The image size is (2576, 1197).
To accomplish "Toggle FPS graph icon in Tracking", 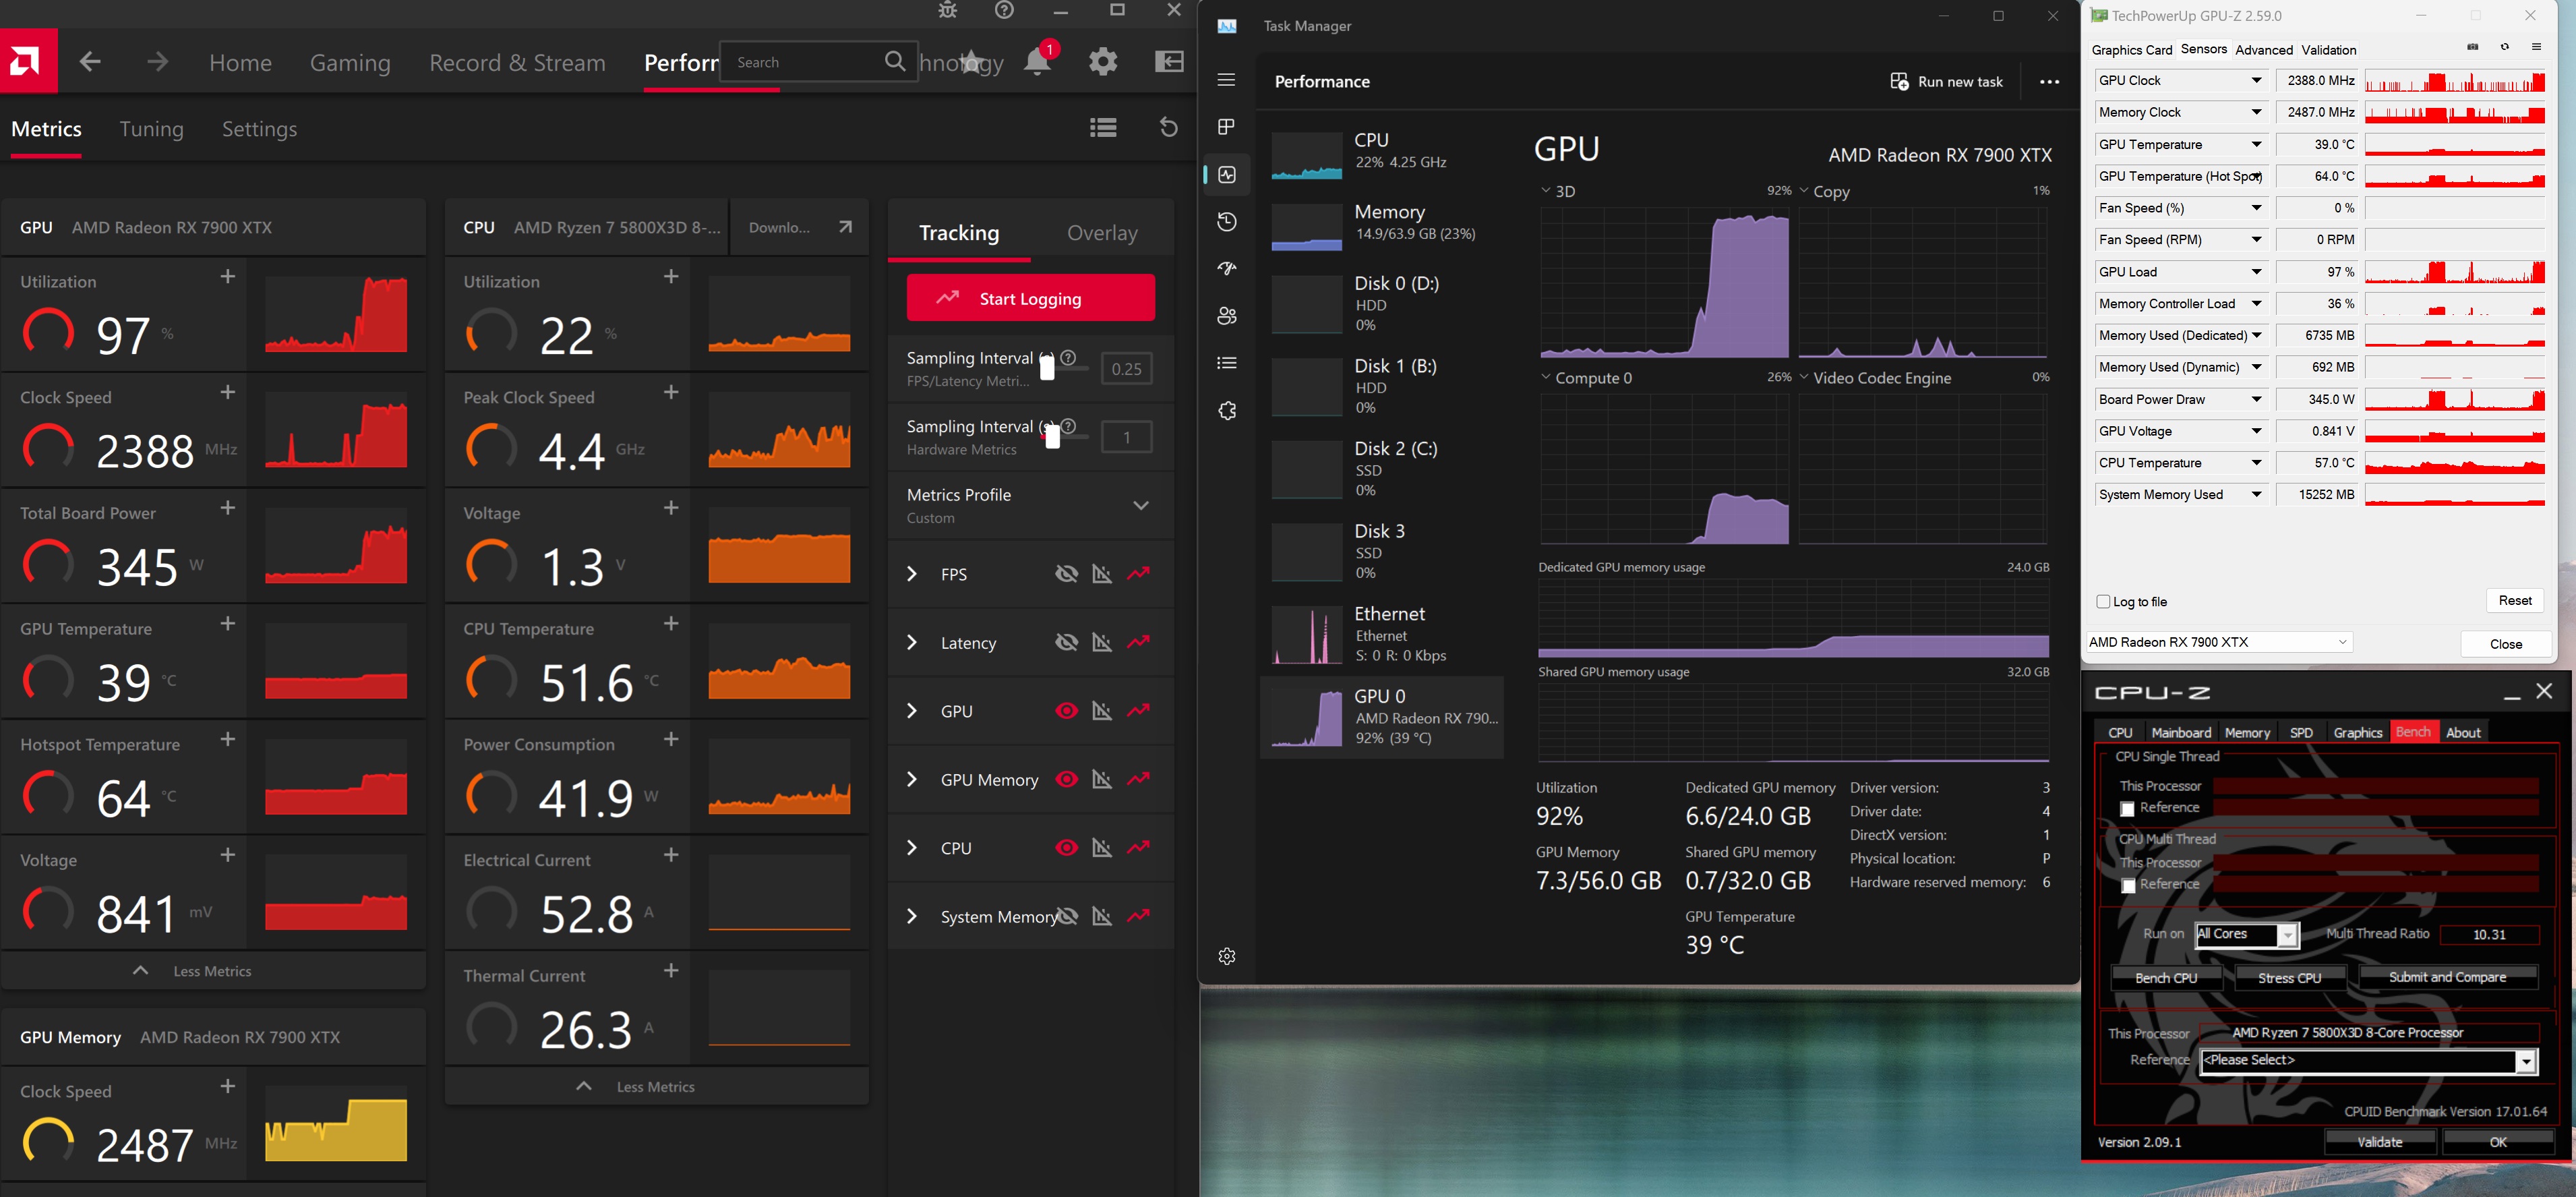I will point(1102,574).
